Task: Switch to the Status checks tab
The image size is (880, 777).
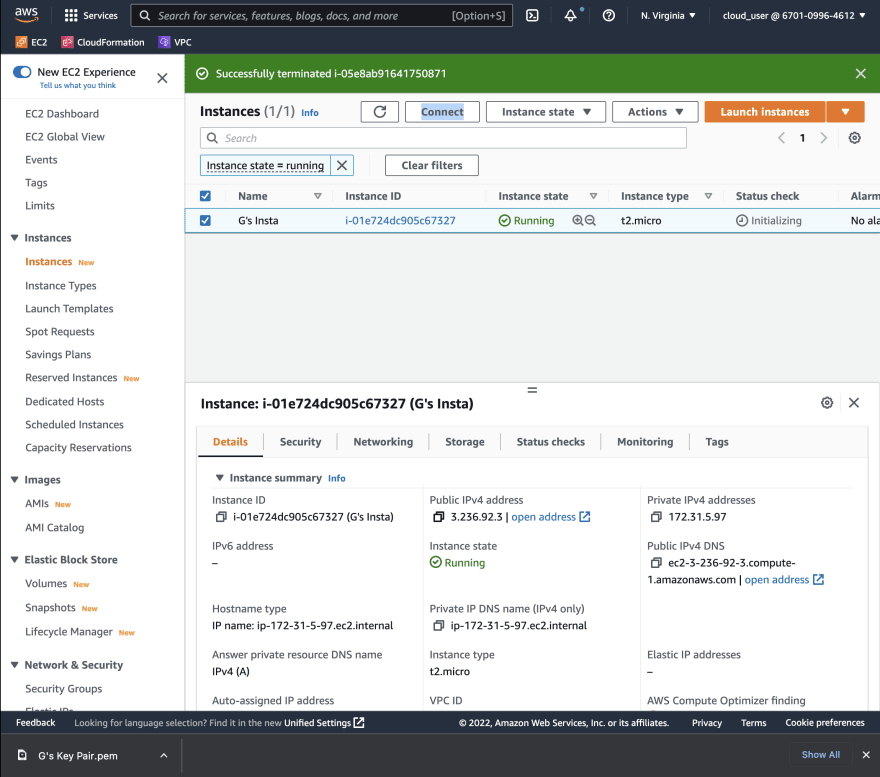Action: coord(551,442)
